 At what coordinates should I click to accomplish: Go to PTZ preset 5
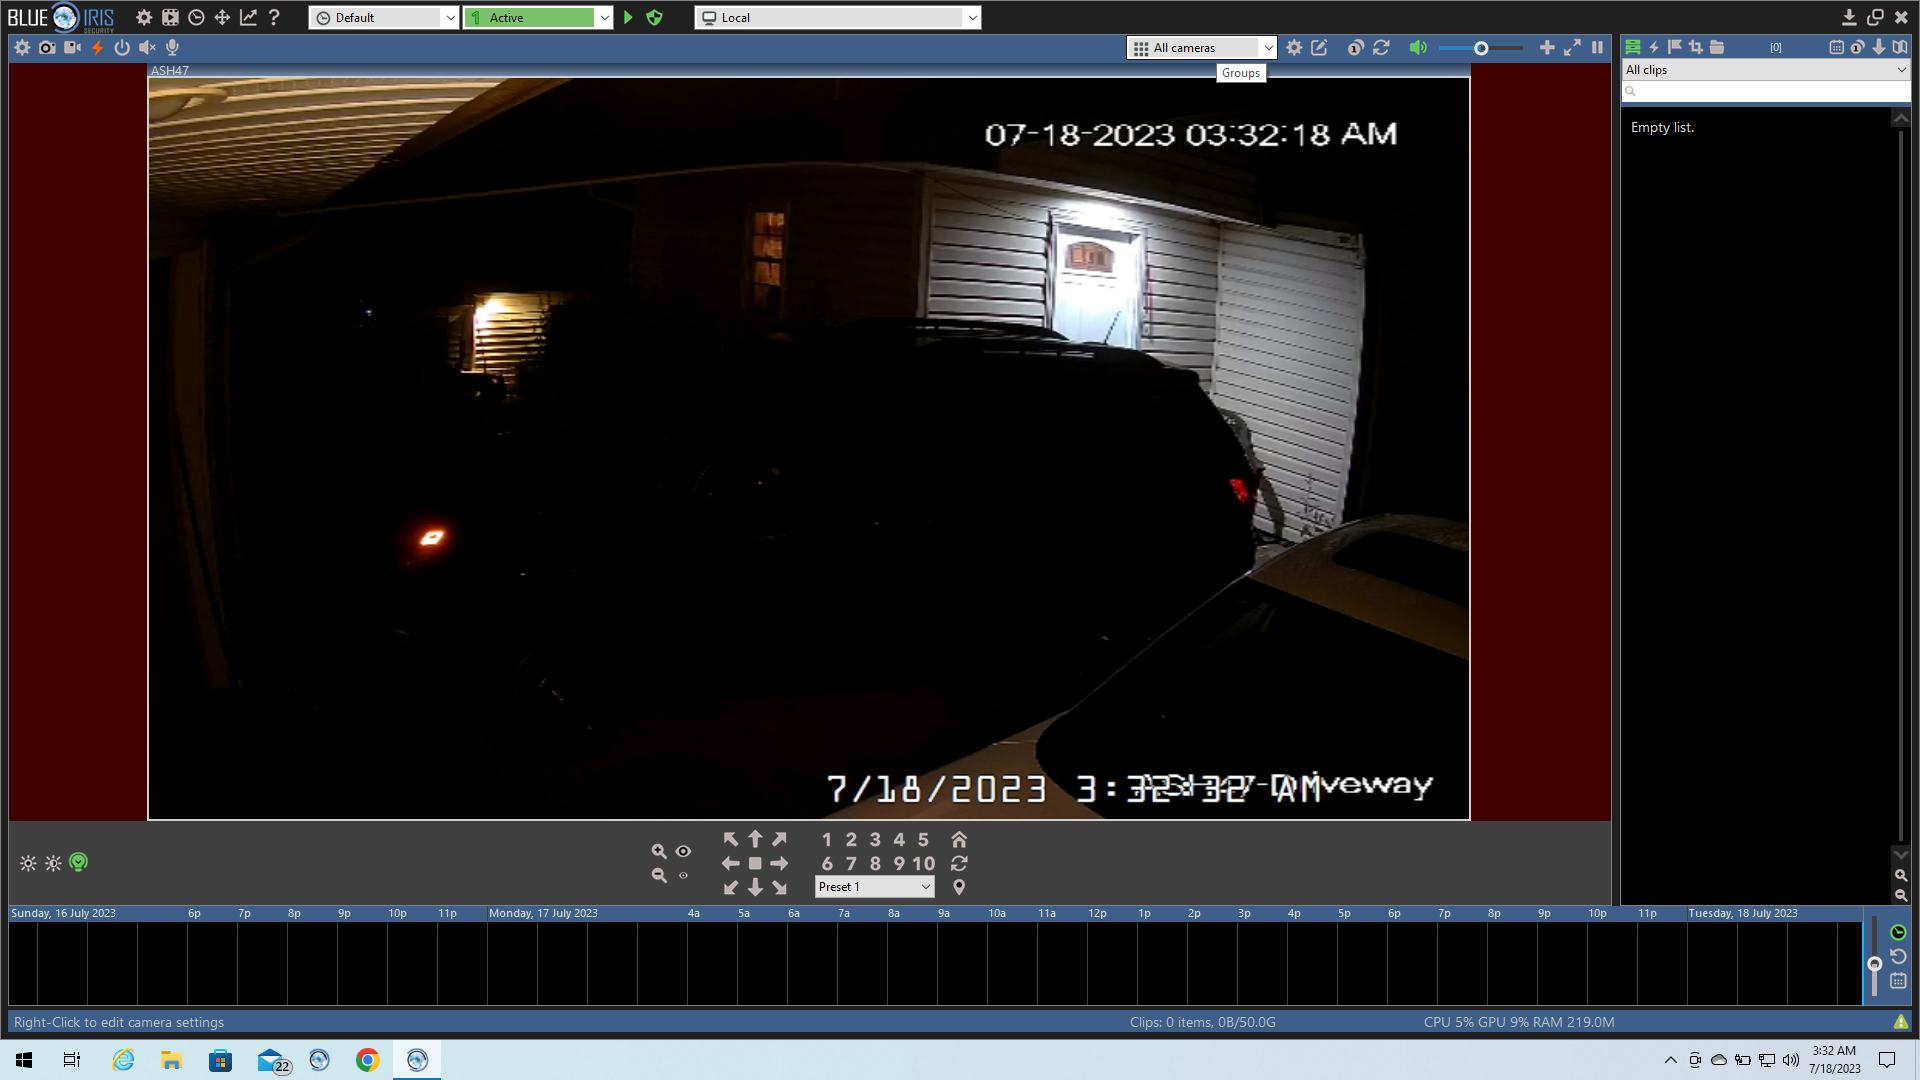tap(923, 840)
